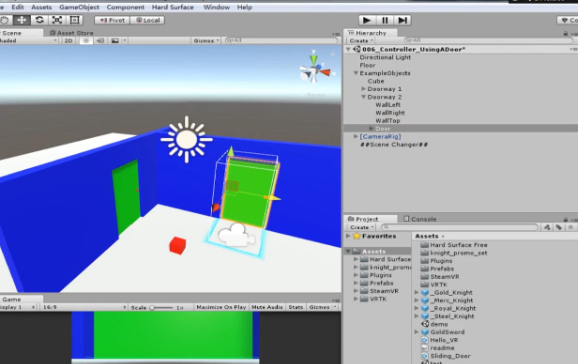Open the scene Gizmos dropdown
The image size is (578, 364).
point(206,41)
